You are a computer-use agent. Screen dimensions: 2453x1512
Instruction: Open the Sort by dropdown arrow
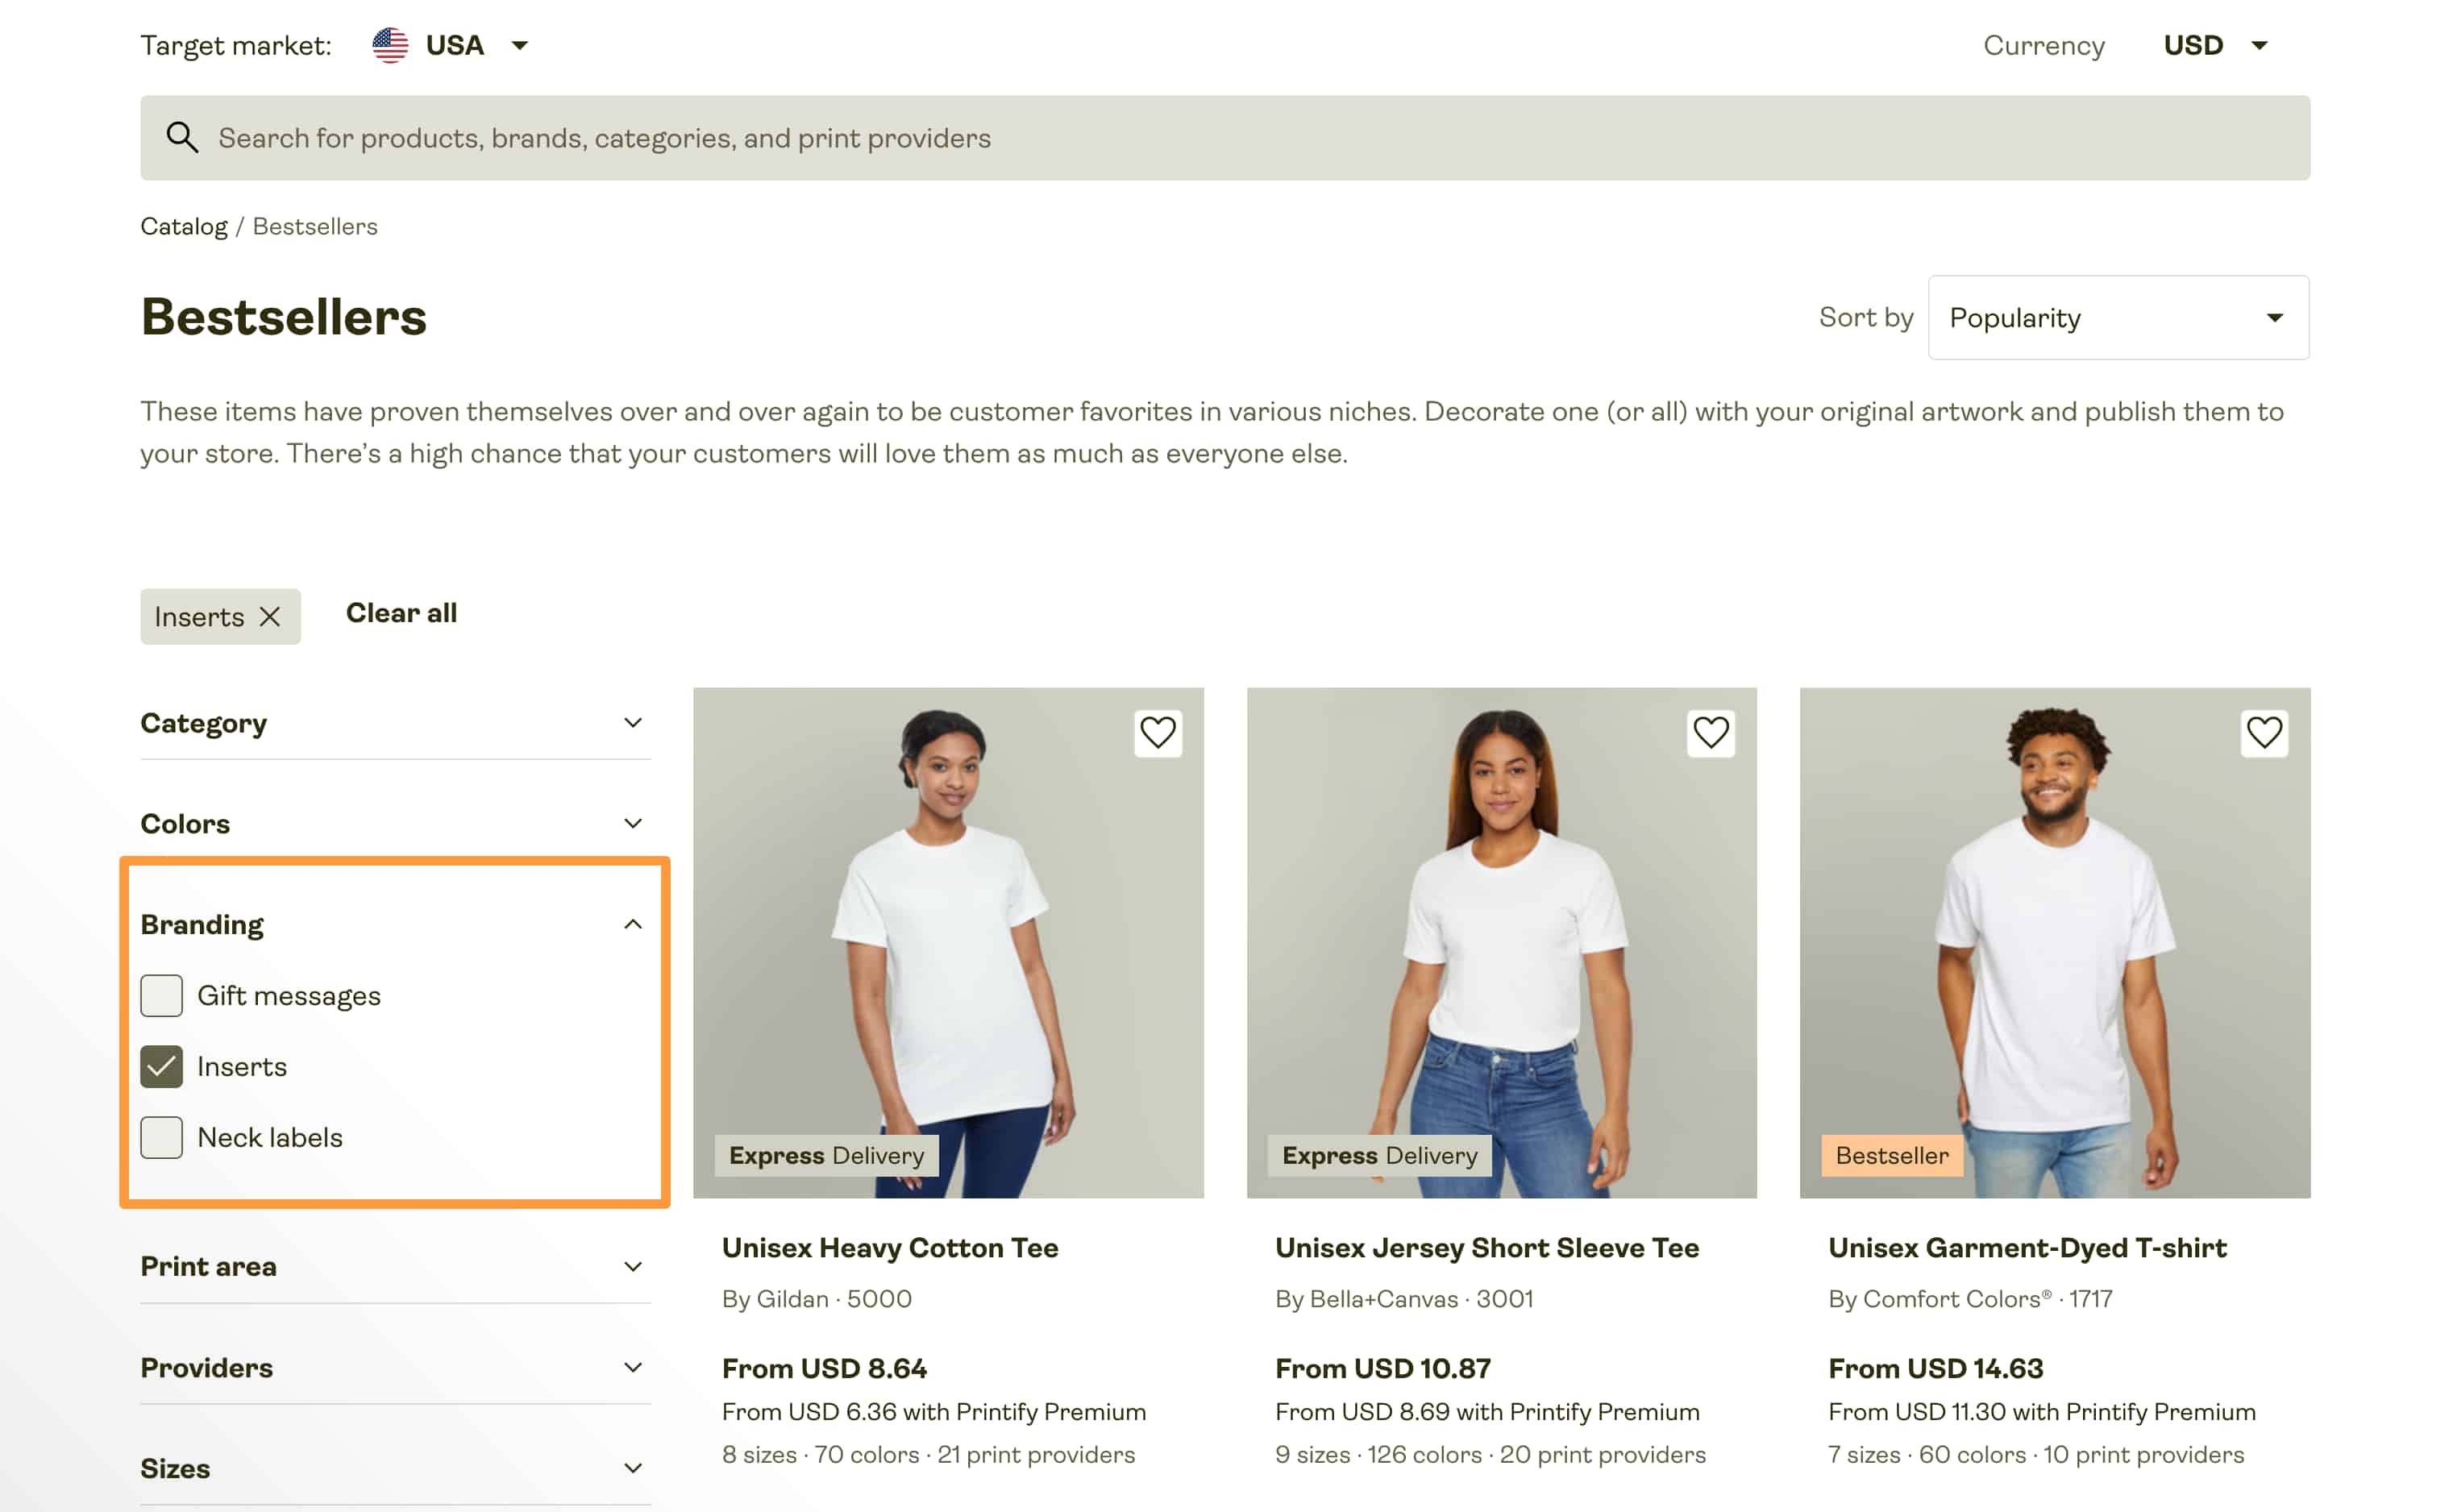click(x=2274, y=317)
